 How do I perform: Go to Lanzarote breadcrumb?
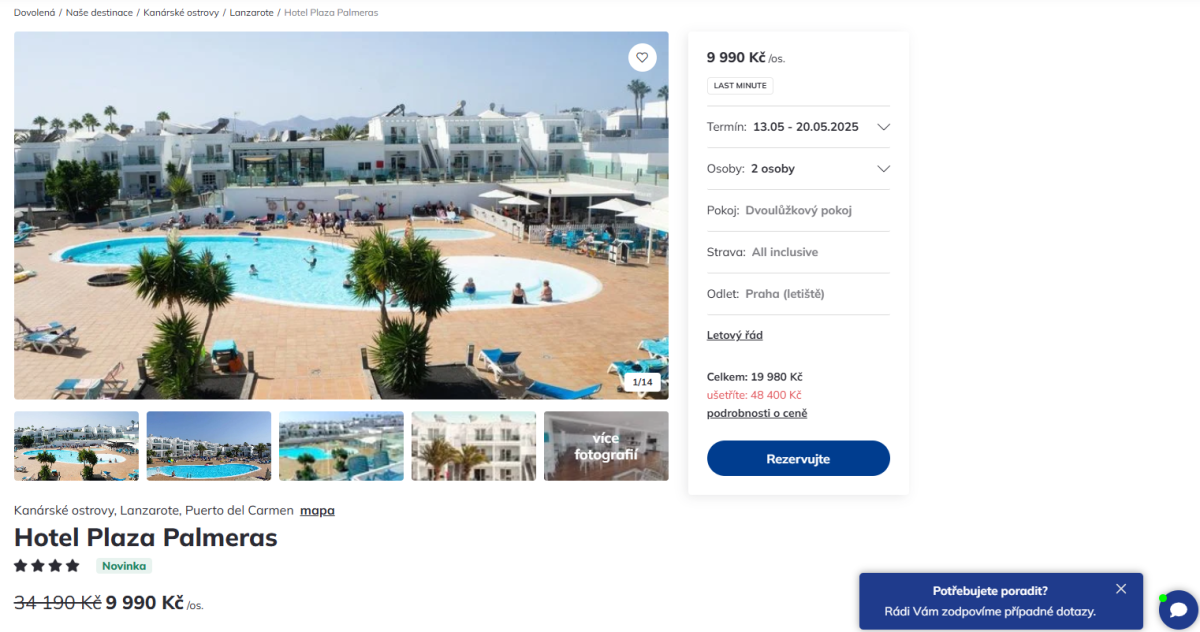click(x=252, y=13)
